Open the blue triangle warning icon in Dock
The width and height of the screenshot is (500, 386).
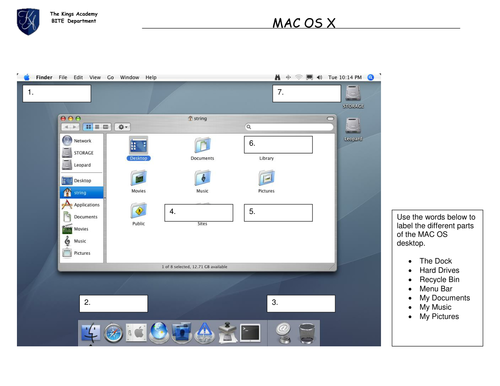205,333
